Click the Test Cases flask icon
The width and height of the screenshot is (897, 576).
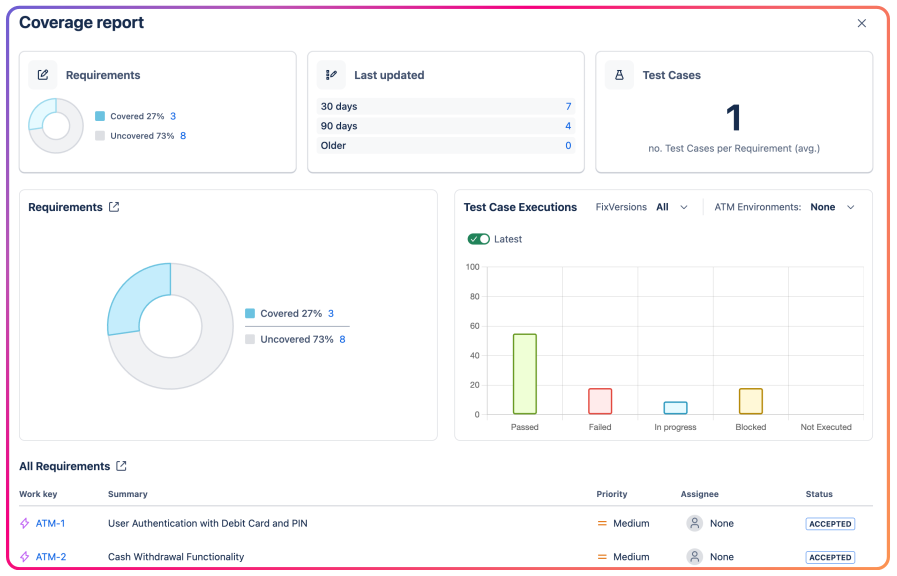(619, 75)
